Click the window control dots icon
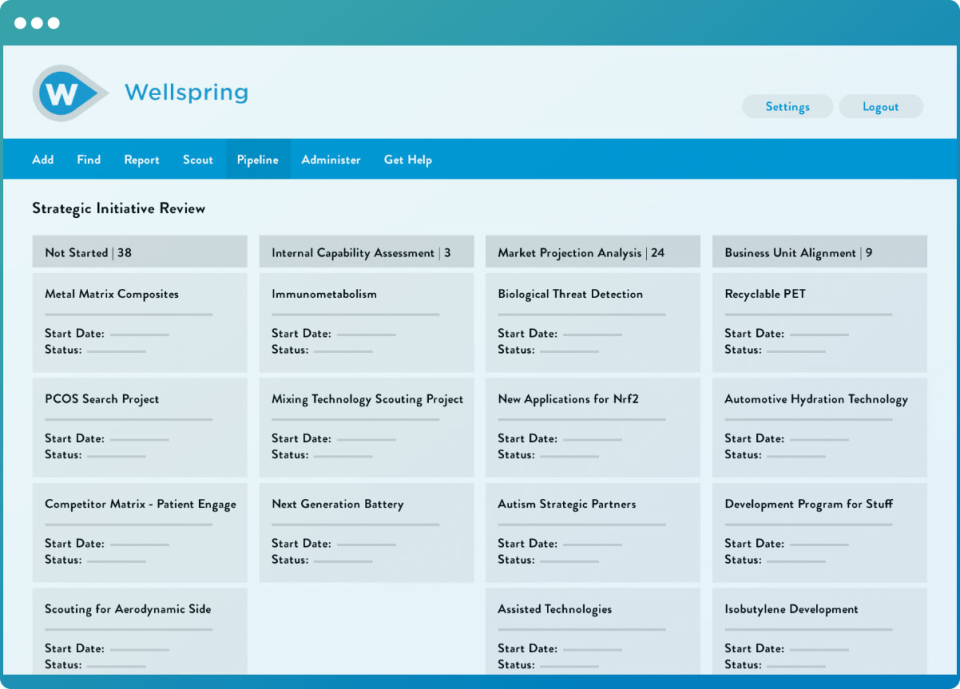Screen dimensions: 960x689 click(x=37, y=21)
